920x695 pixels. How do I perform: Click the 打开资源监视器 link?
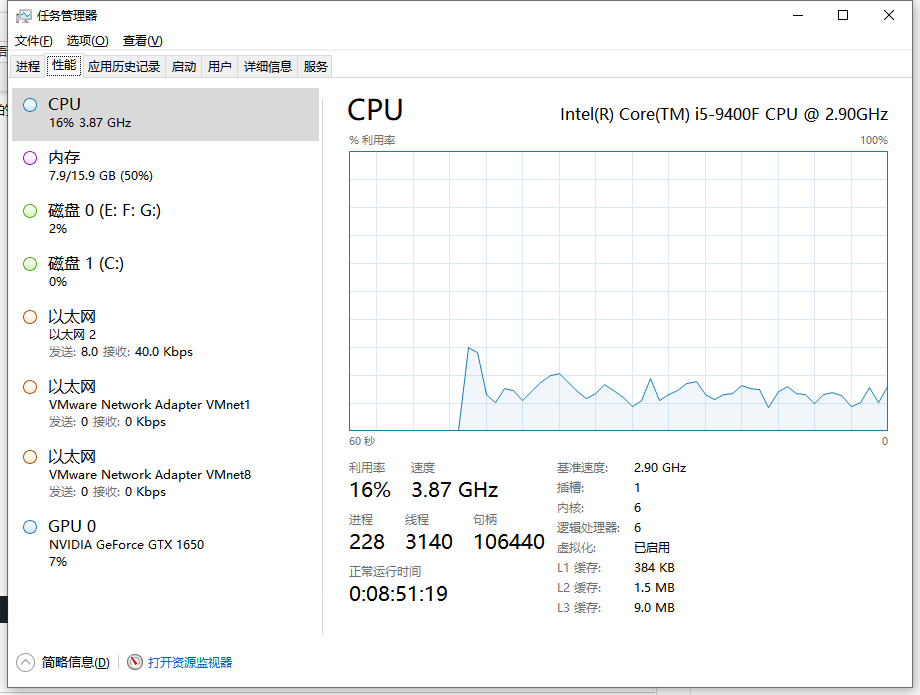[190, 662]
